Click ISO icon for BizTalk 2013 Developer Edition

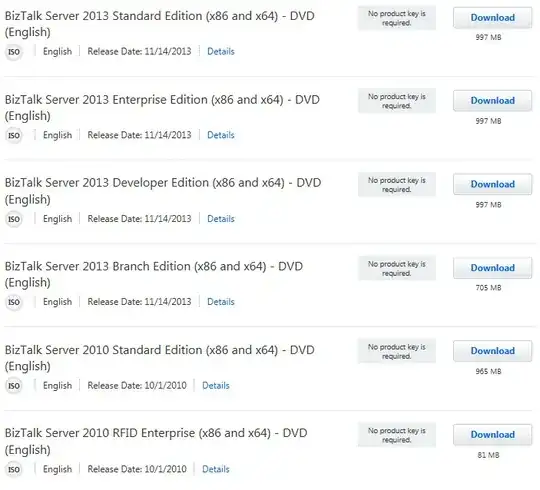coord(14,219)
